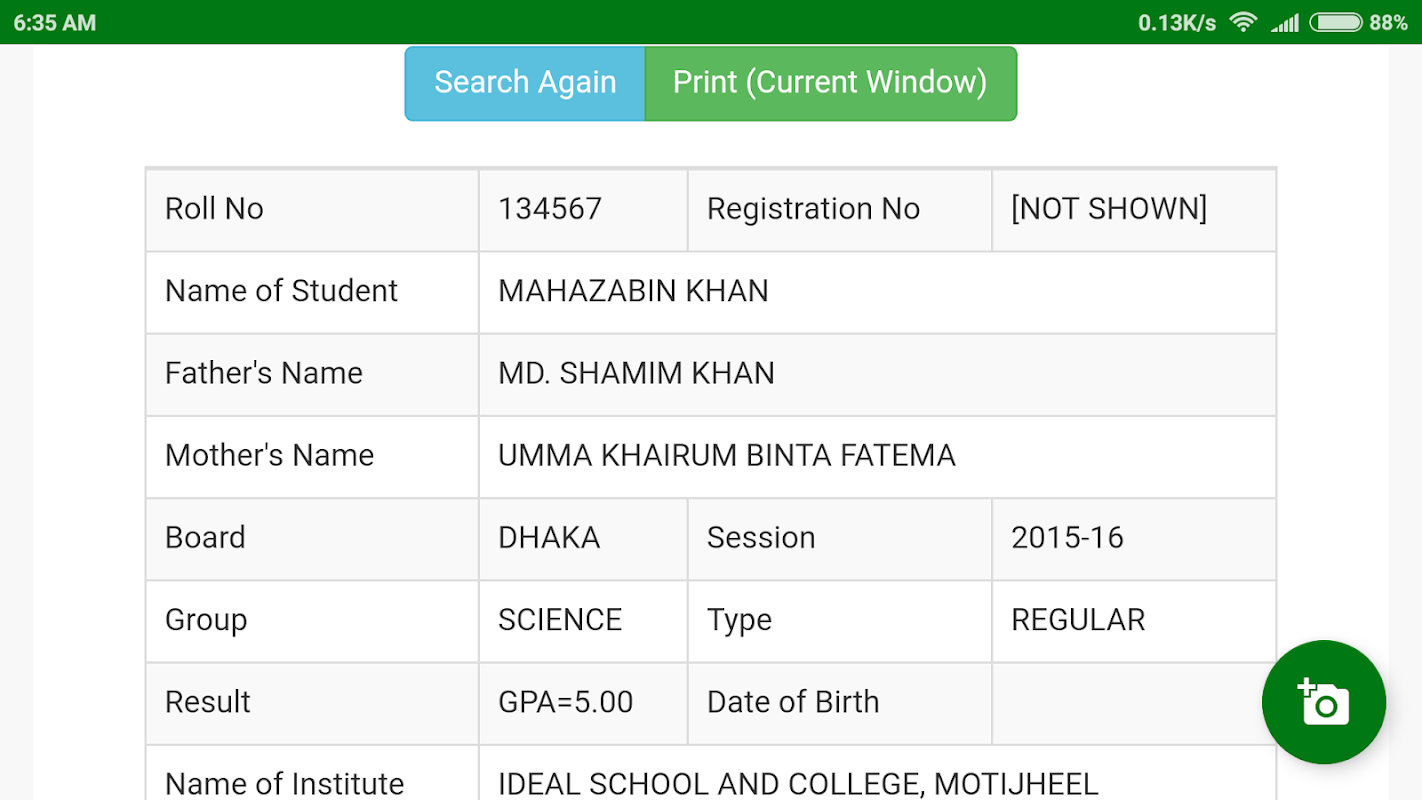Tap the Wi-Fi status icon
1422x800 pixels.
1243,22
